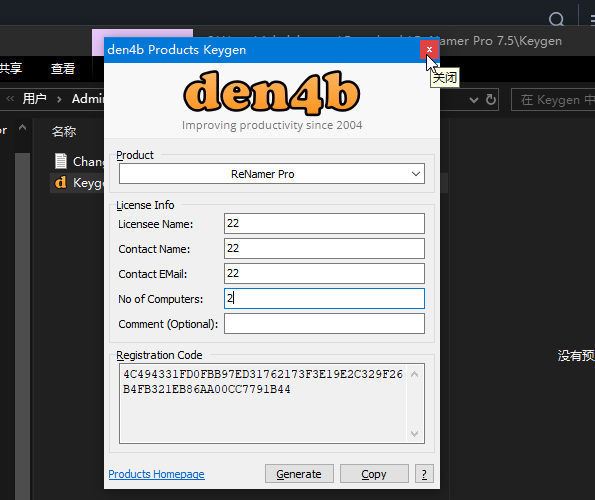This screenshot has height=500, width=595.
Task: Click the Admin breadcrumb segment in Explorer
Action: pyautogui.click(x=88, y=99)
